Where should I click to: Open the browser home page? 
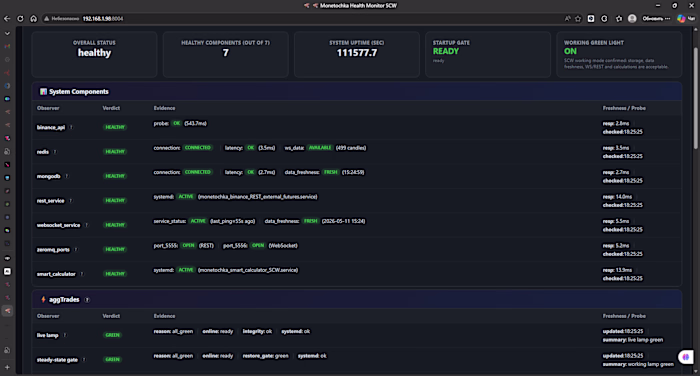click(33, 19)
